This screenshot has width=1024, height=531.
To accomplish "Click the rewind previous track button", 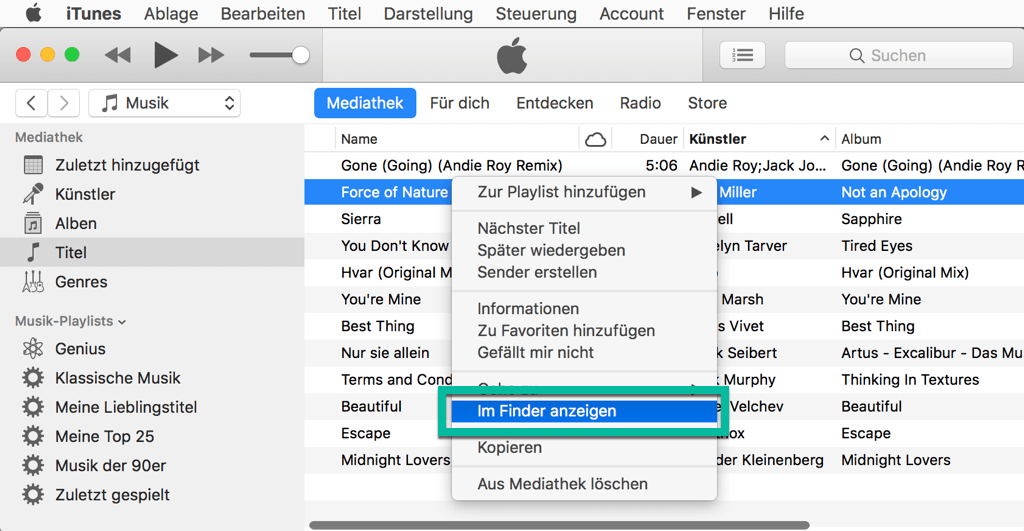I will 118,56.
